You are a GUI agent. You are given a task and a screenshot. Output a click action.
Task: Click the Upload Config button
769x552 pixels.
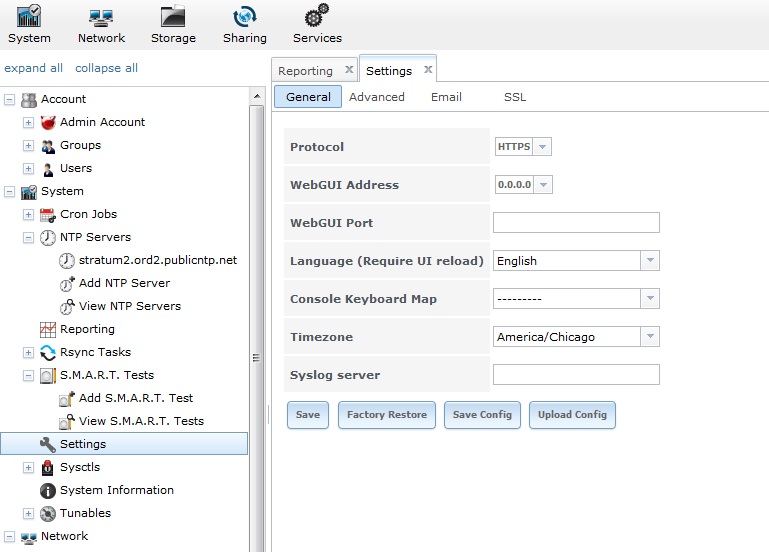(572, 415)
